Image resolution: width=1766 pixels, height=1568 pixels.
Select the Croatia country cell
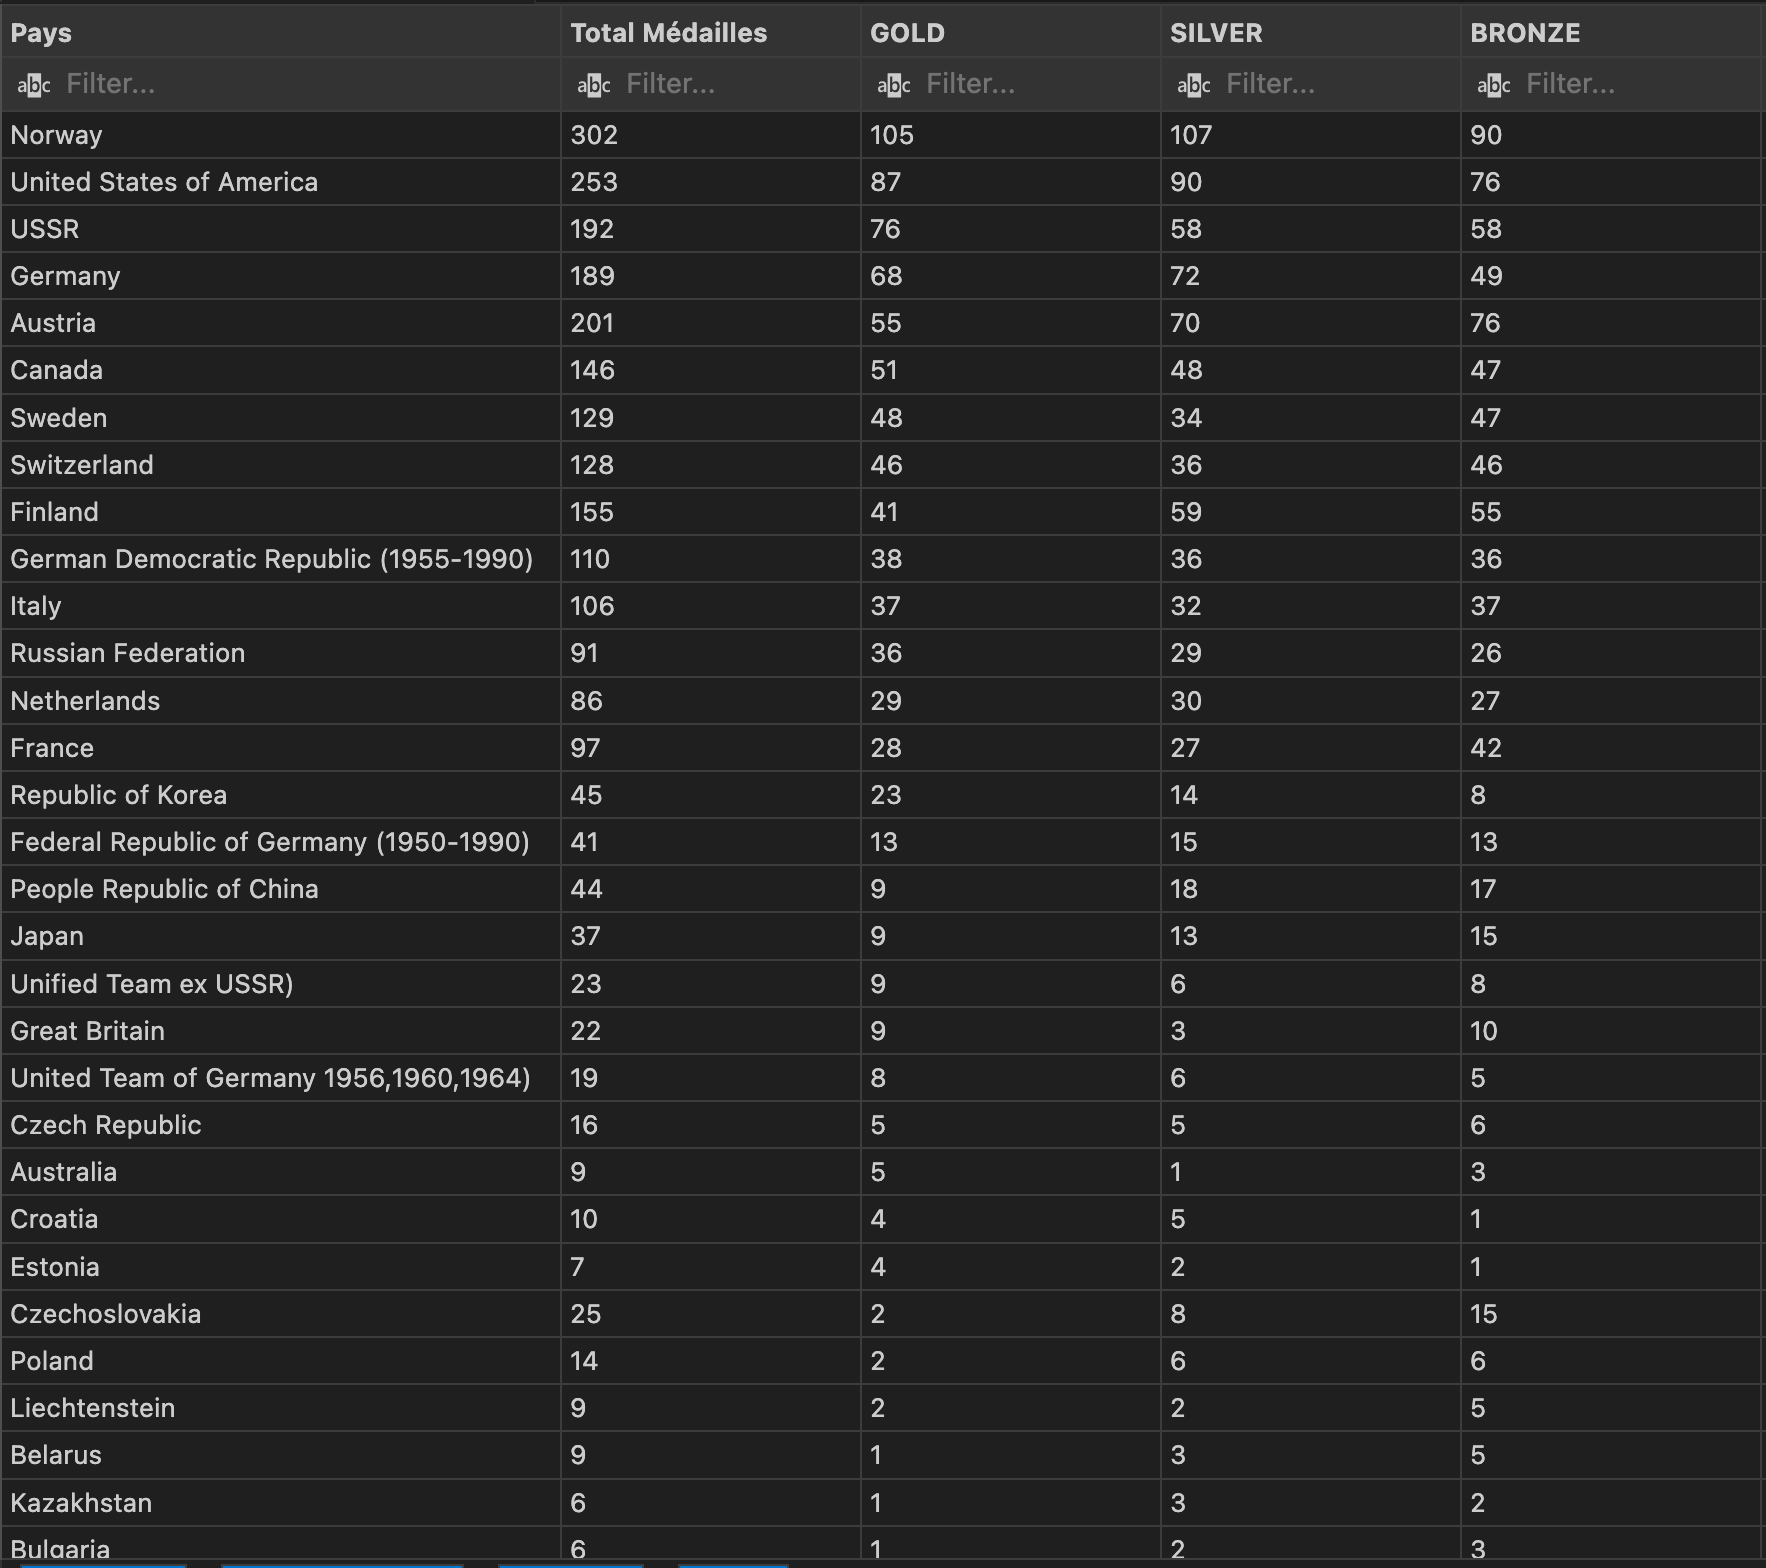tap(280, 1219)
